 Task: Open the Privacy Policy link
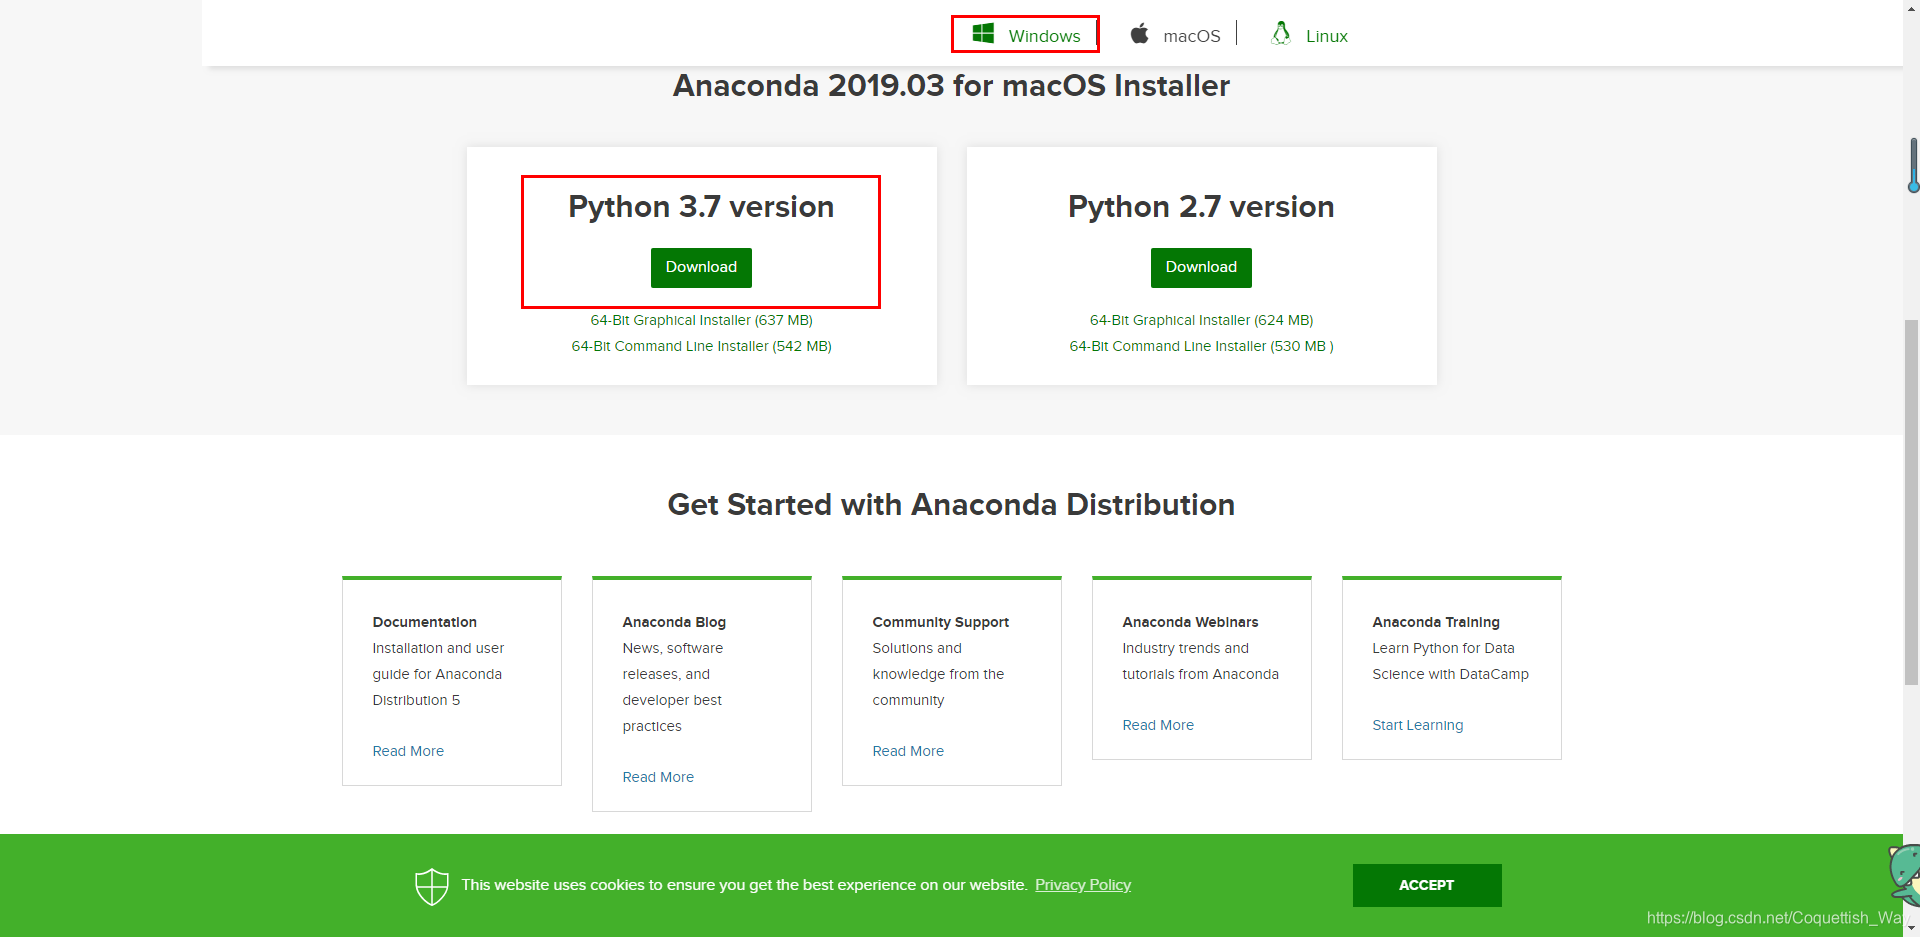[1083, 885]
